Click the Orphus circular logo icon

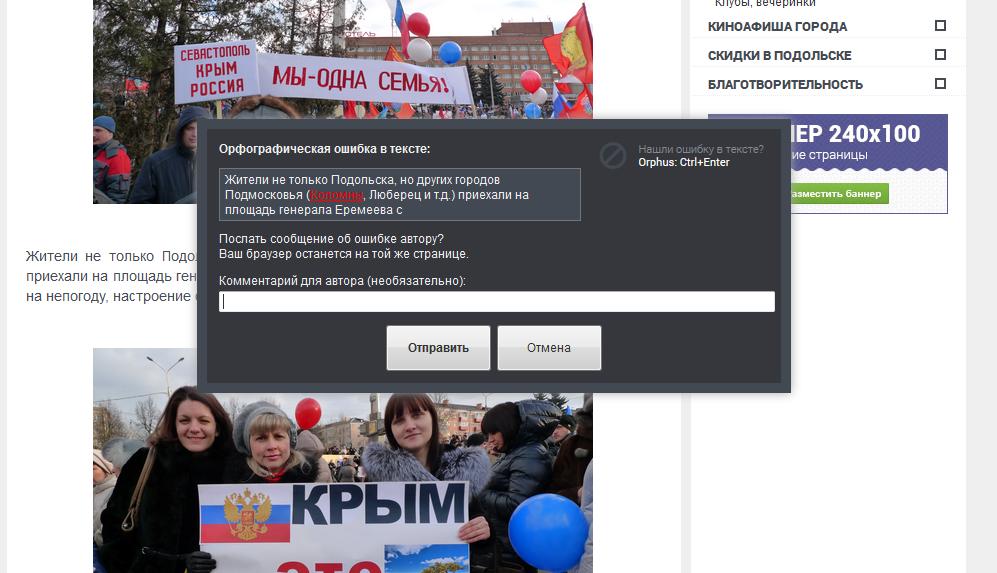[x=613, y=155]
